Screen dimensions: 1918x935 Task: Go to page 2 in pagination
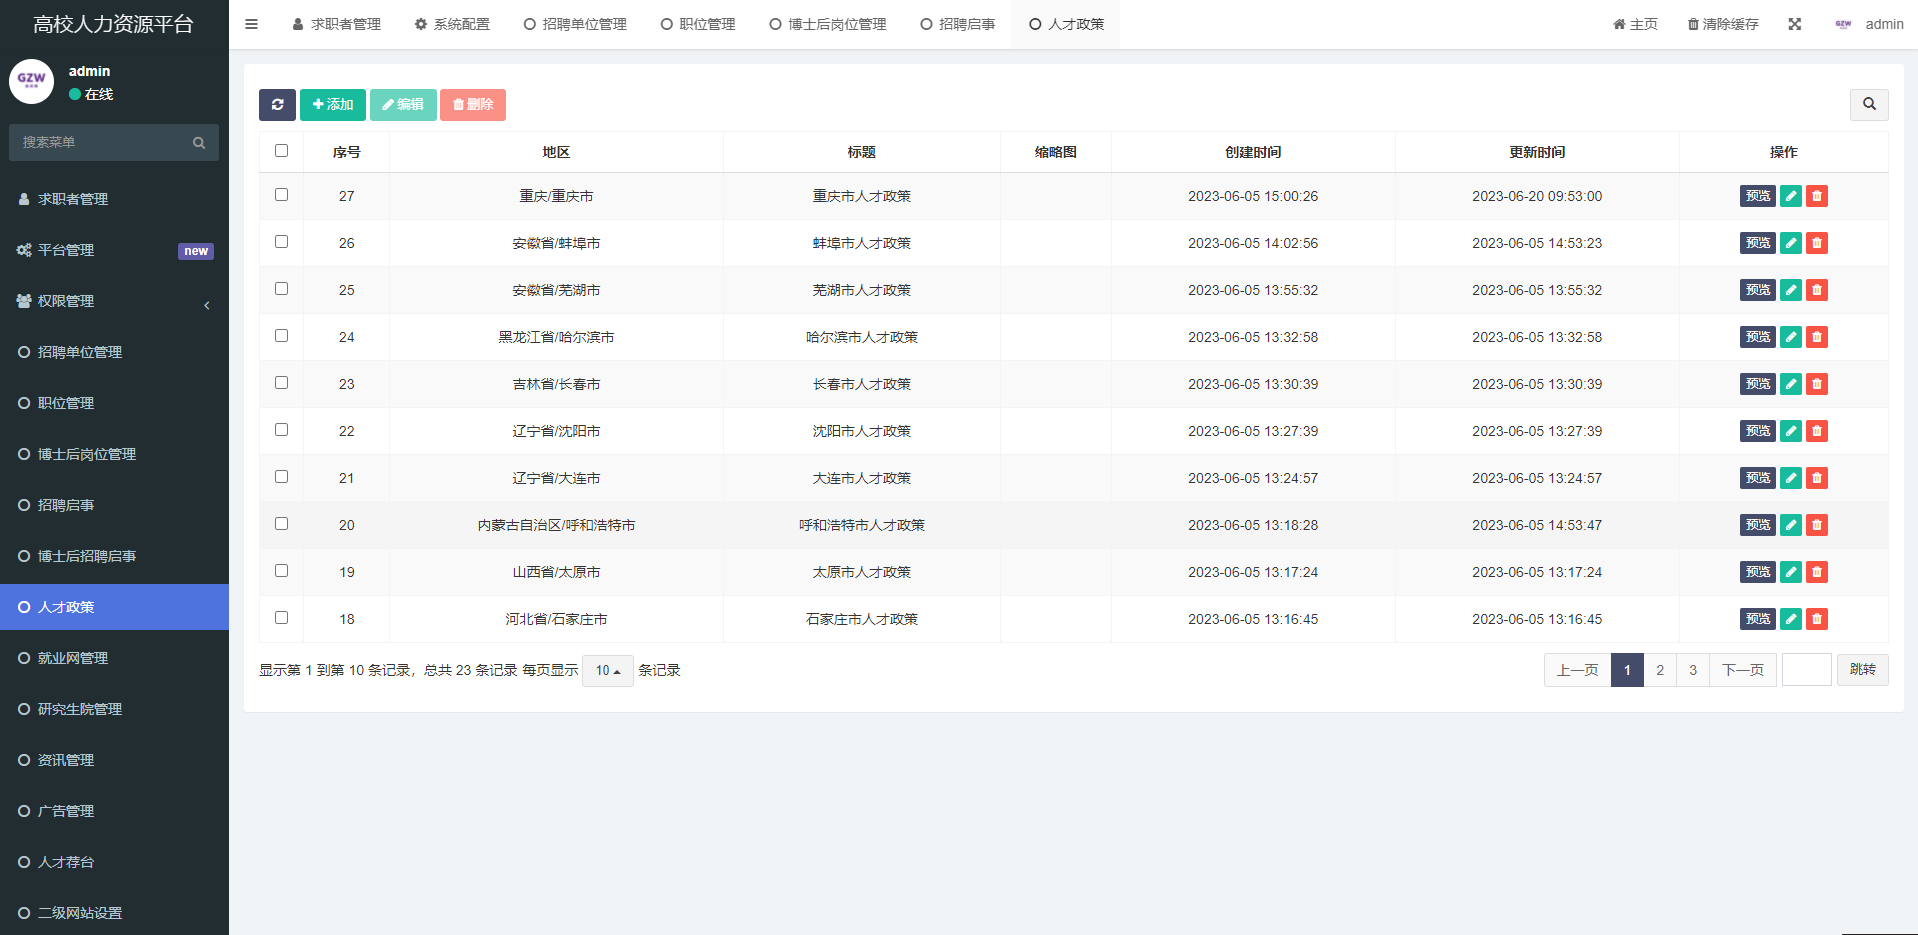(1659, 670)
